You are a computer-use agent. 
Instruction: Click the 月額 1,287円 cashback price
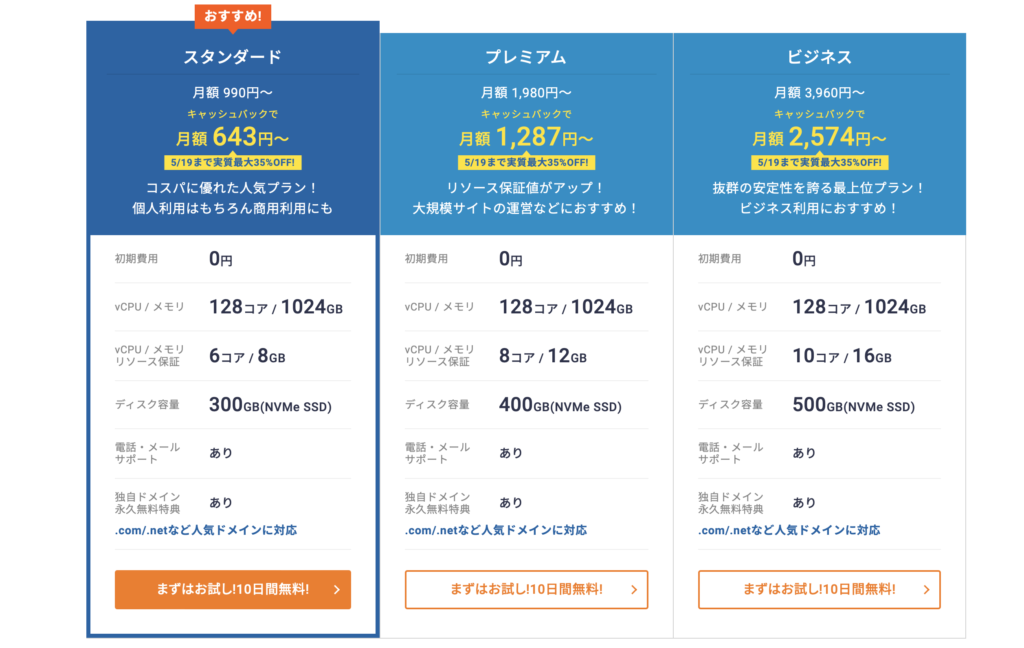click(x=526, y=137)
